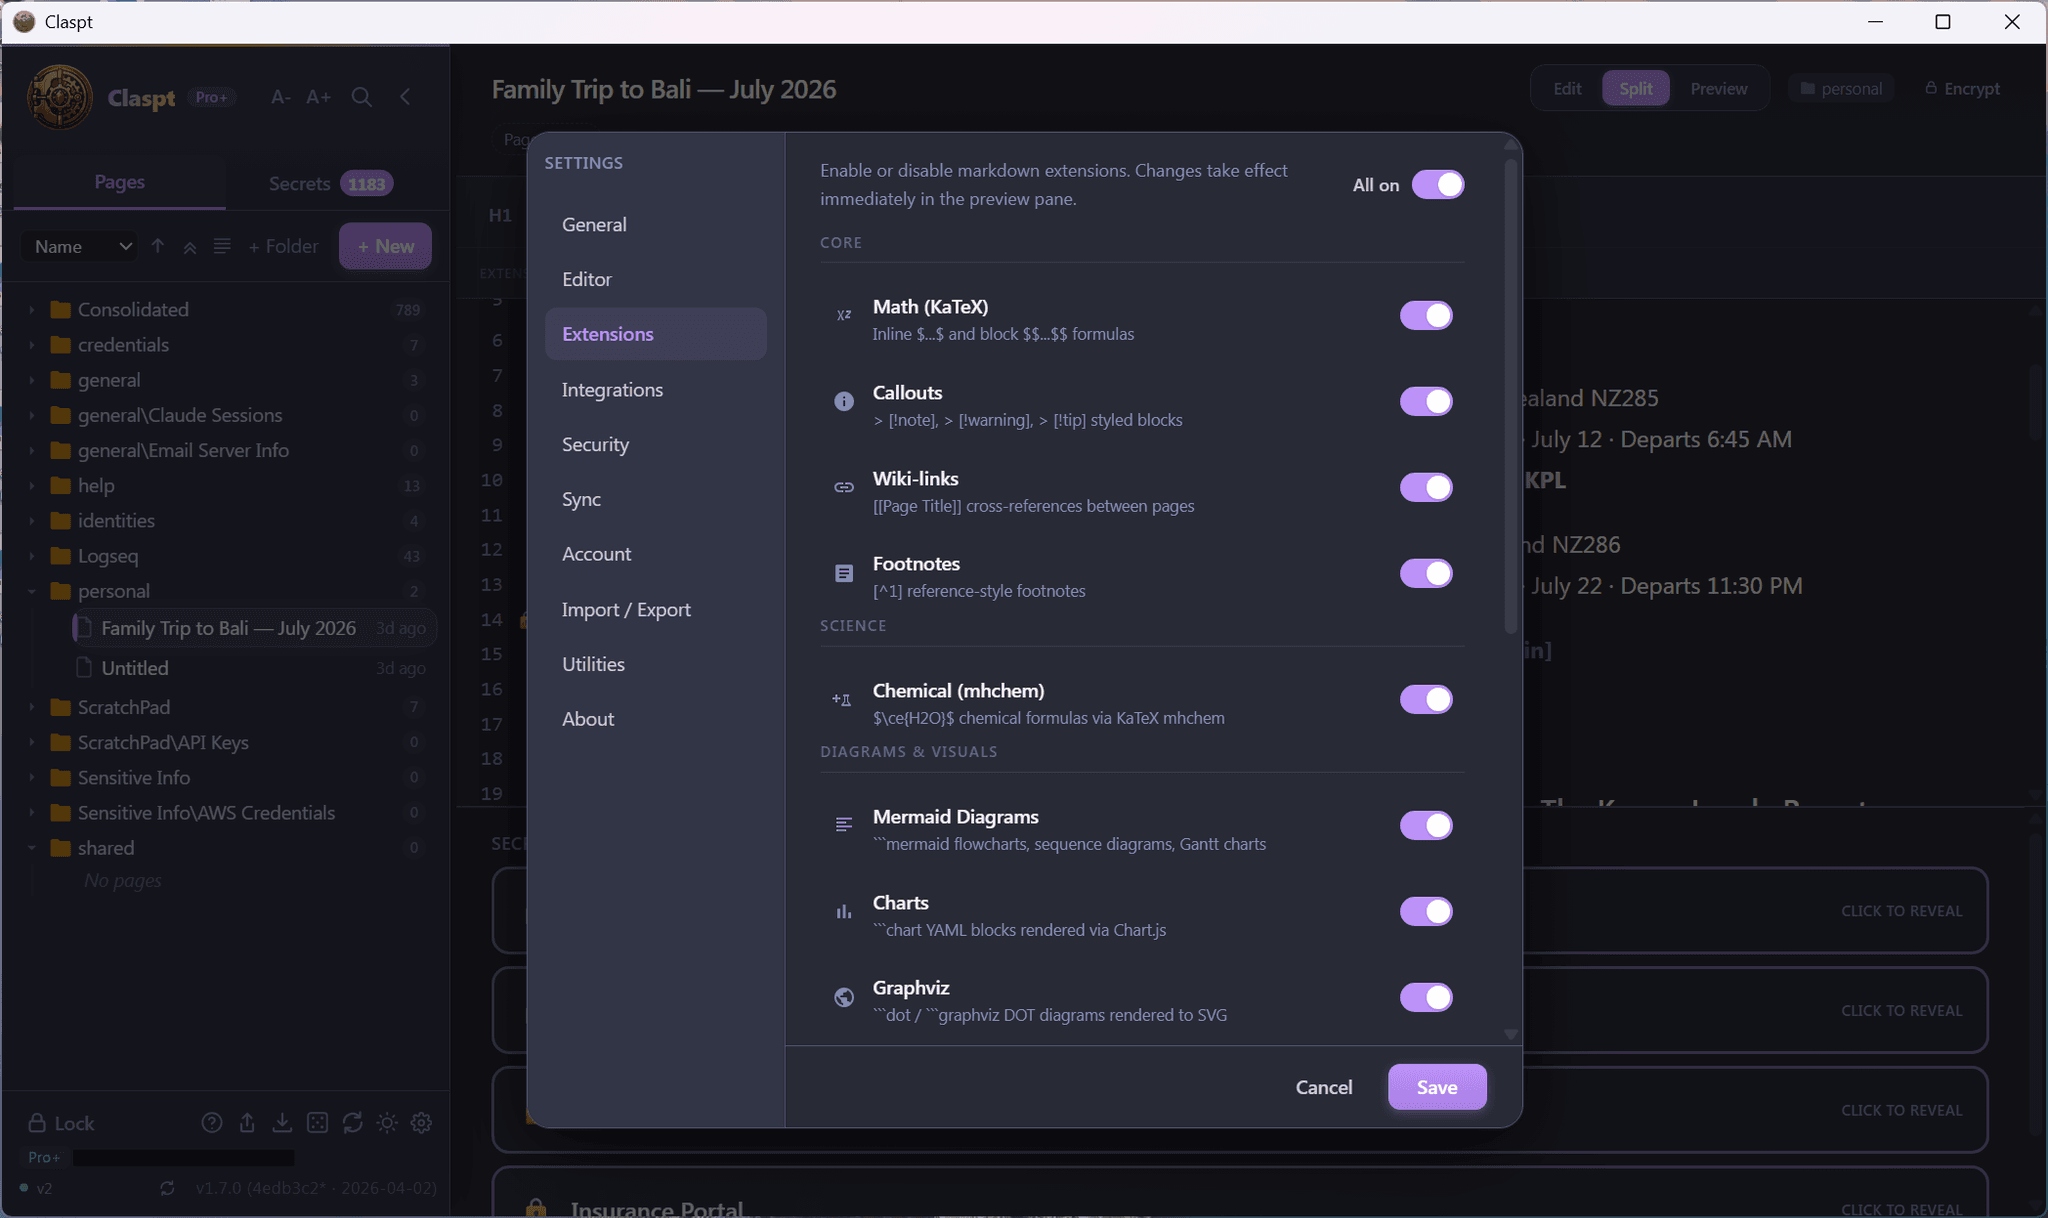Click the + Folder button
This screenshot has height=1218, width=2048.
point(283,246)
